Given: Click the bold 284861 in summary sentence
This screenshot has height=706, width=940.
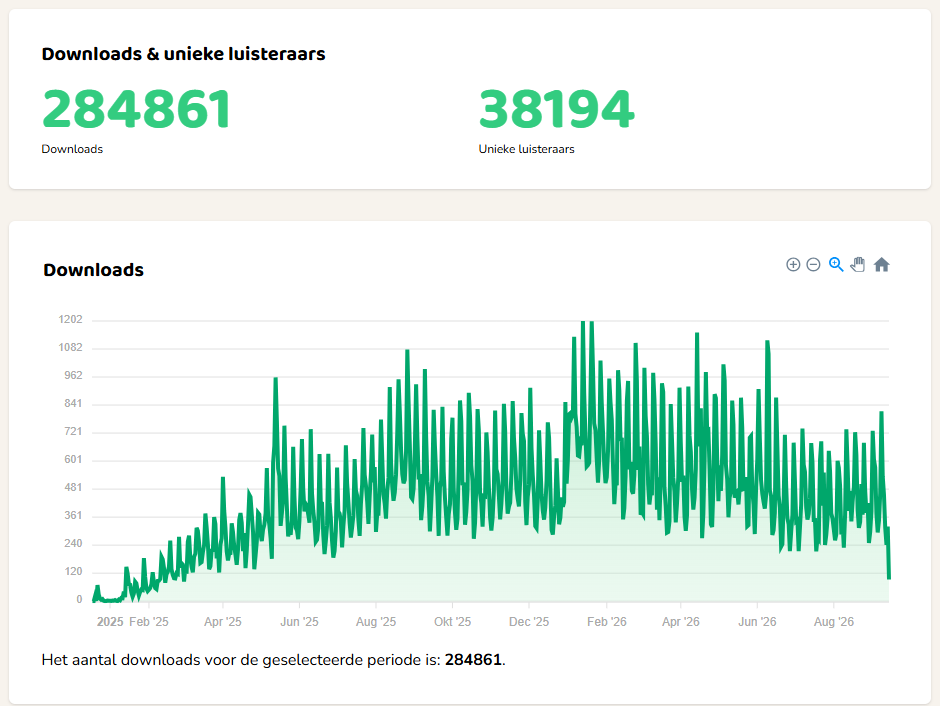Looking at the screenshot, I should [473, 660].
